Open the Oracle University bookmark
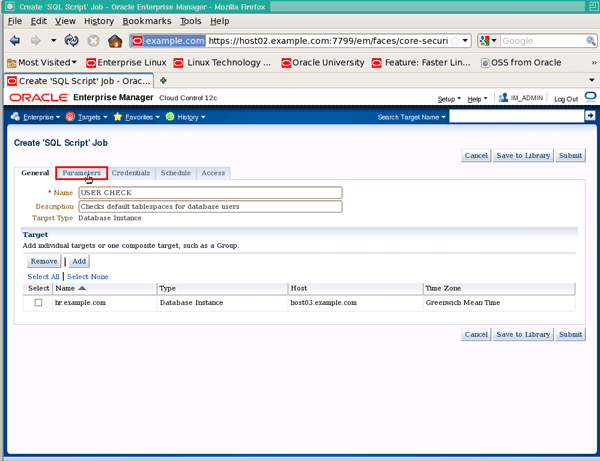Viewport: 600px width, 461px height. (x=323, y=62)
